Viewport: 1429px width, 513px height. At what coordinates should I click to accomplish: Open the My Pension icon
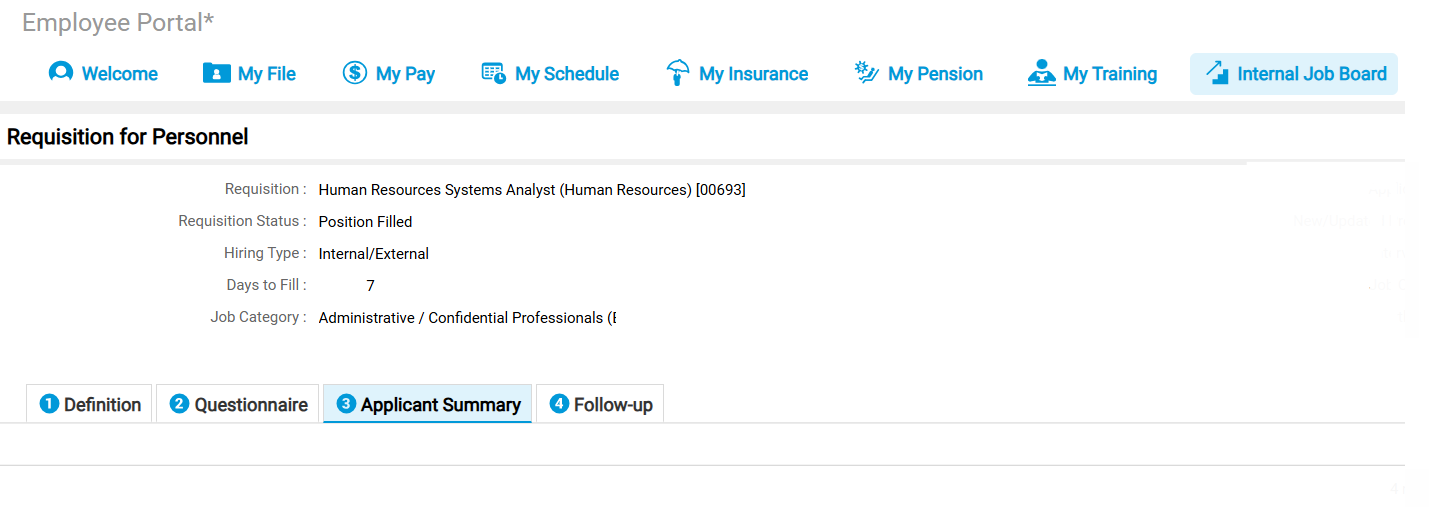coord(866,73)
